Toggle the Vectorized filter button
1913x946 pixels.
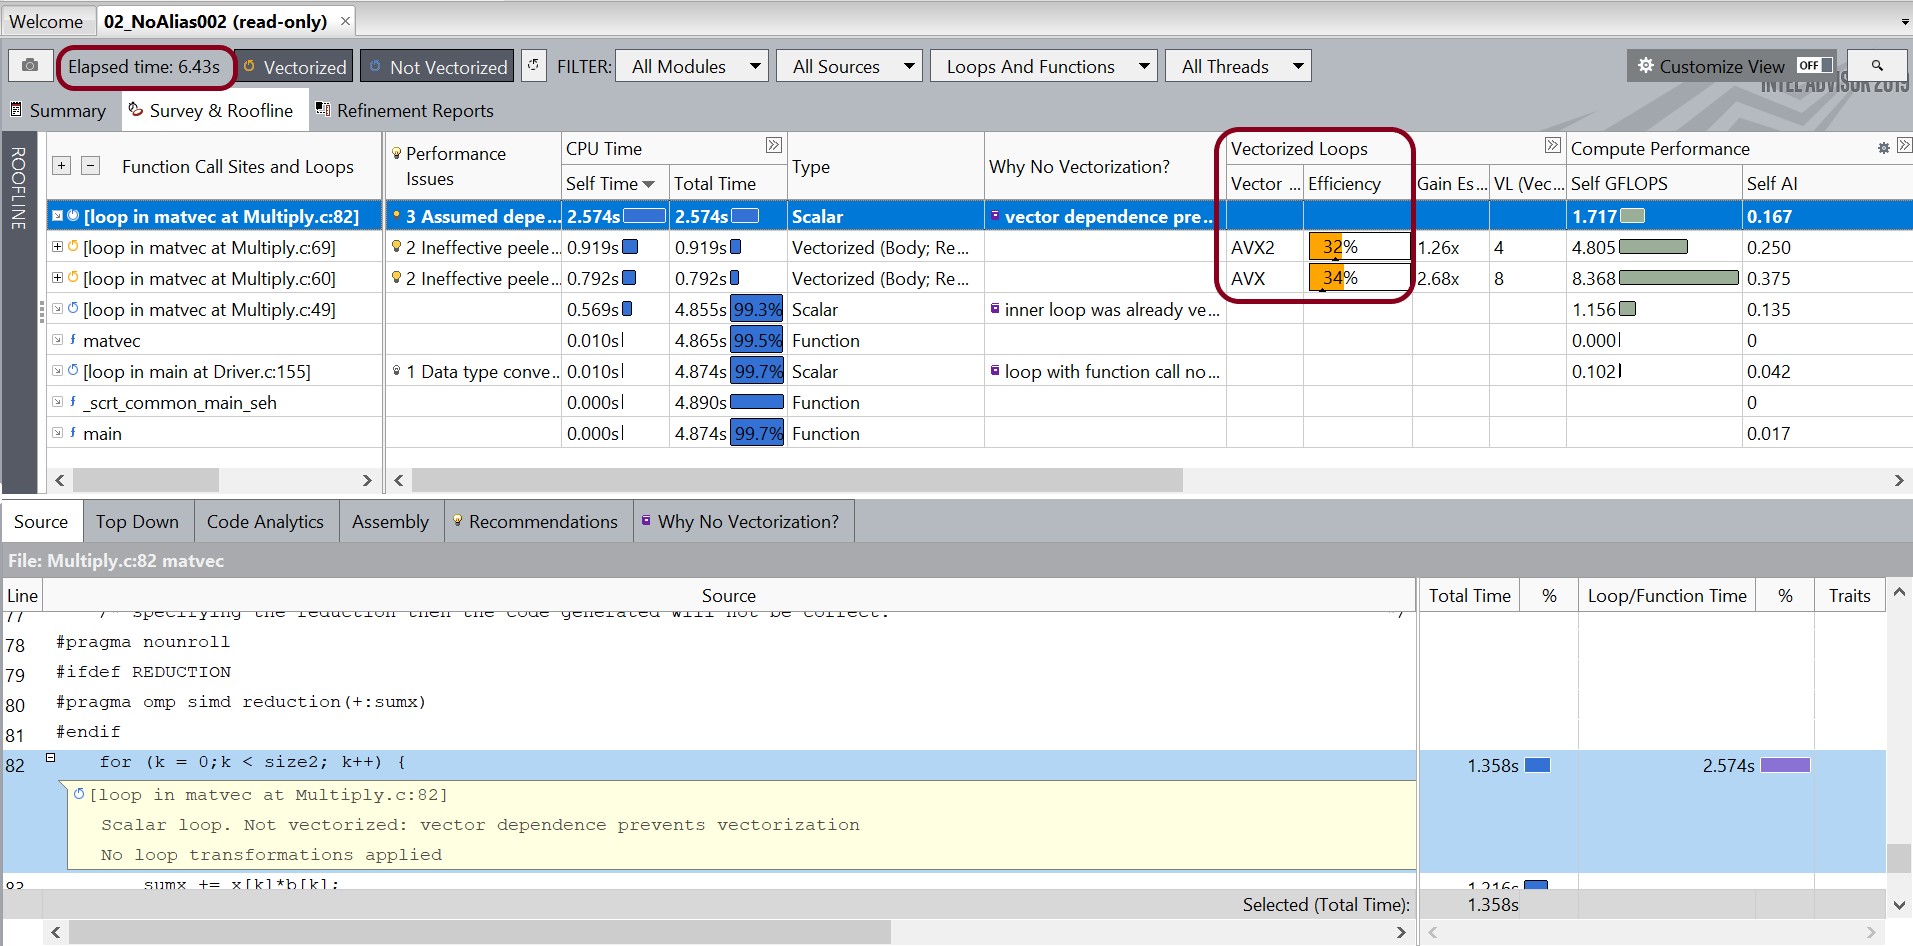click(295, 67)
